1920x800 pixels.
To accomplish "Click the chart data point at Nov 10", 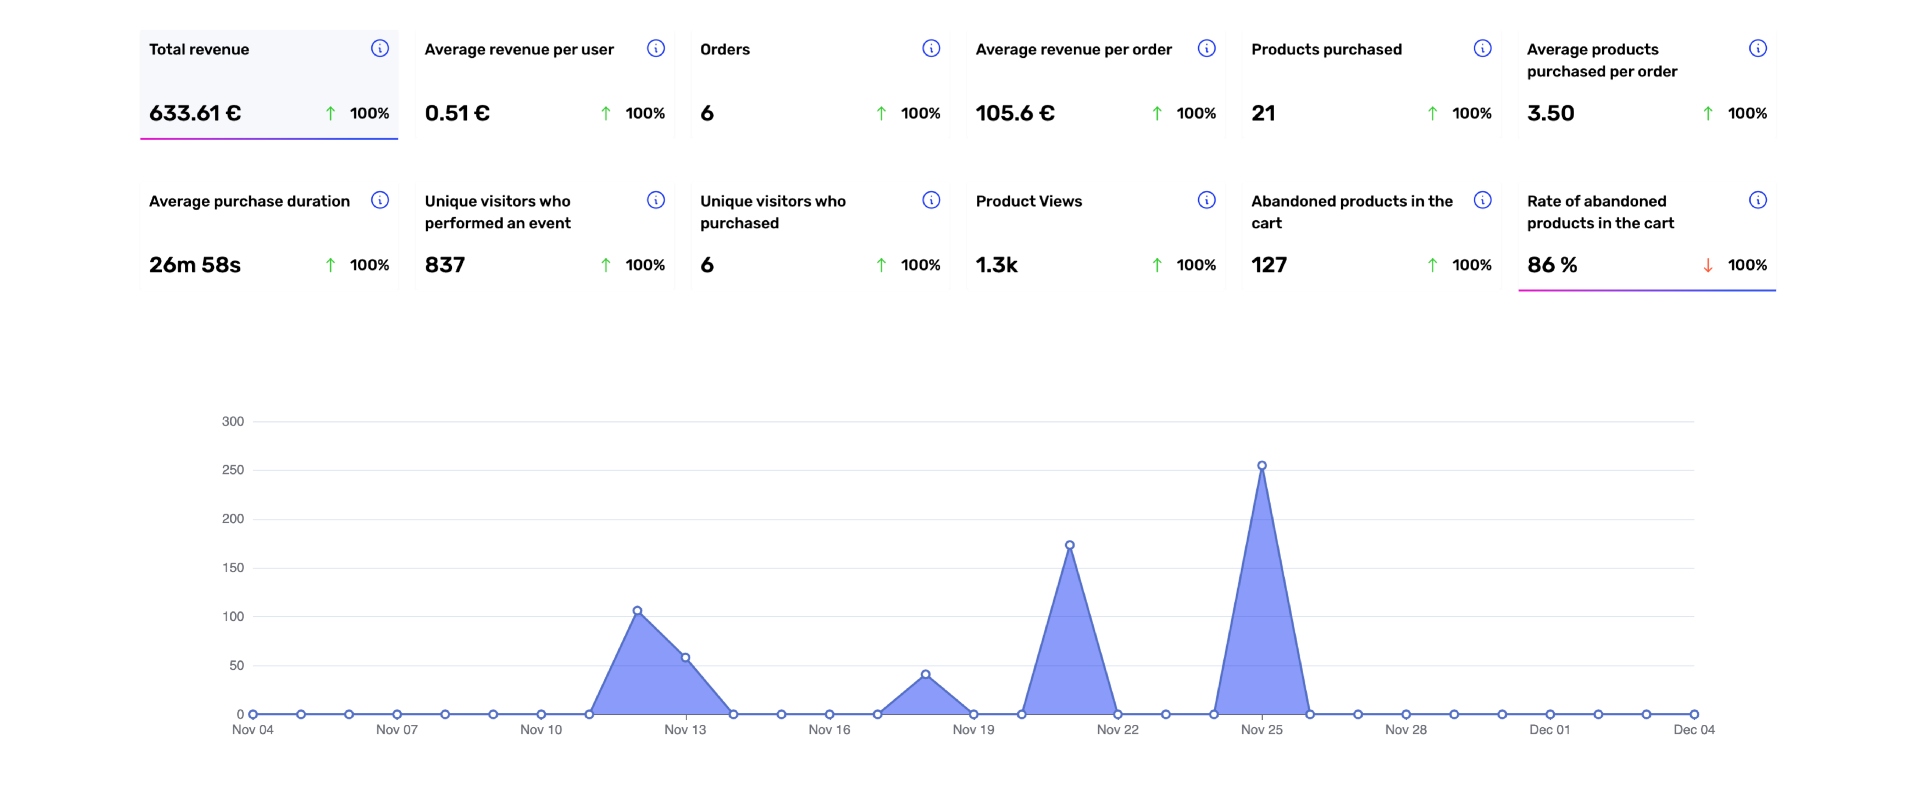I will [541, 715].
